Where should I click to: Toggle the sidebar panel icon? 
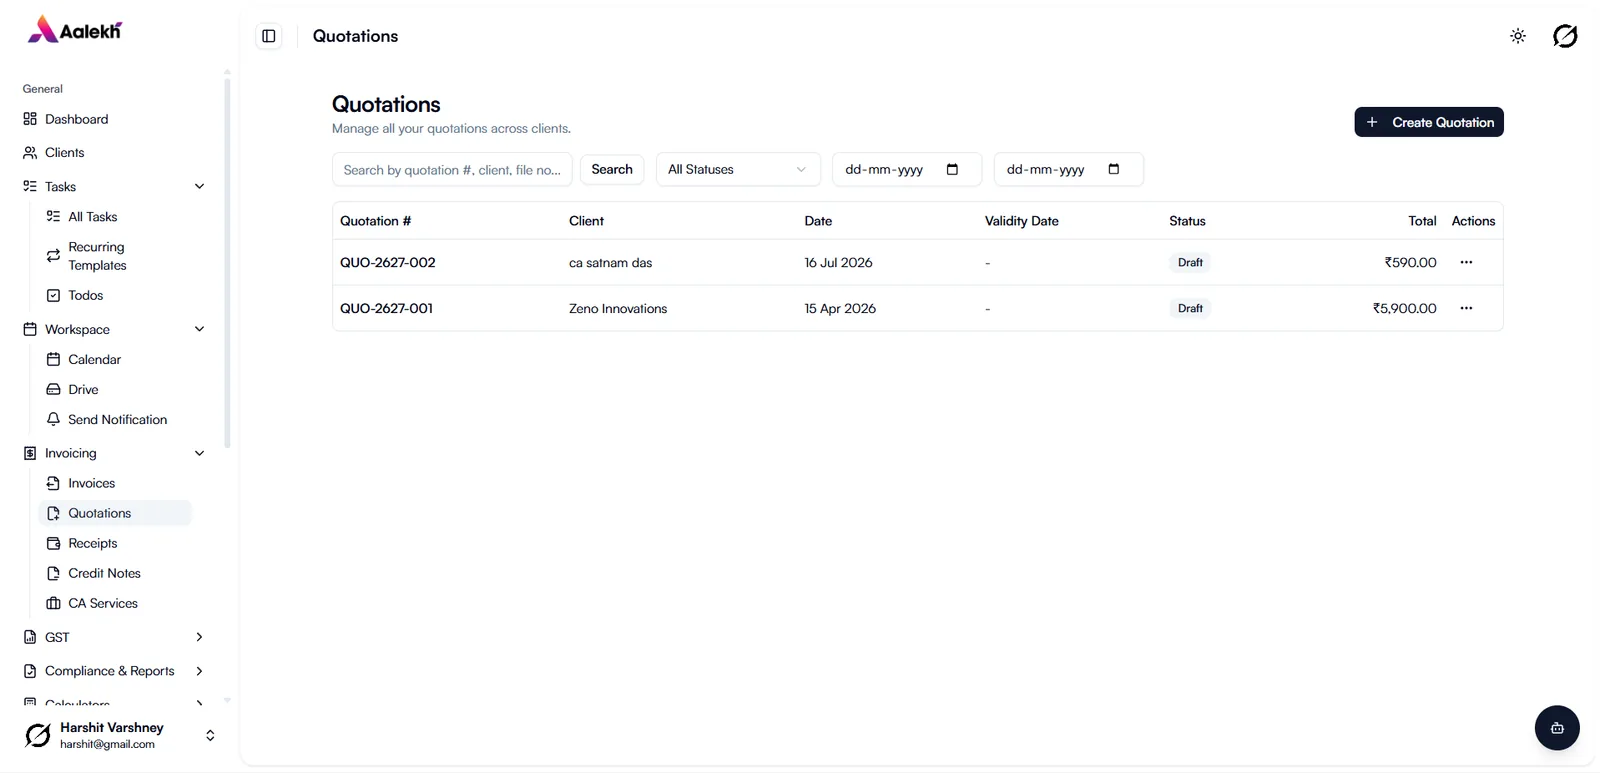coord(269,36)
